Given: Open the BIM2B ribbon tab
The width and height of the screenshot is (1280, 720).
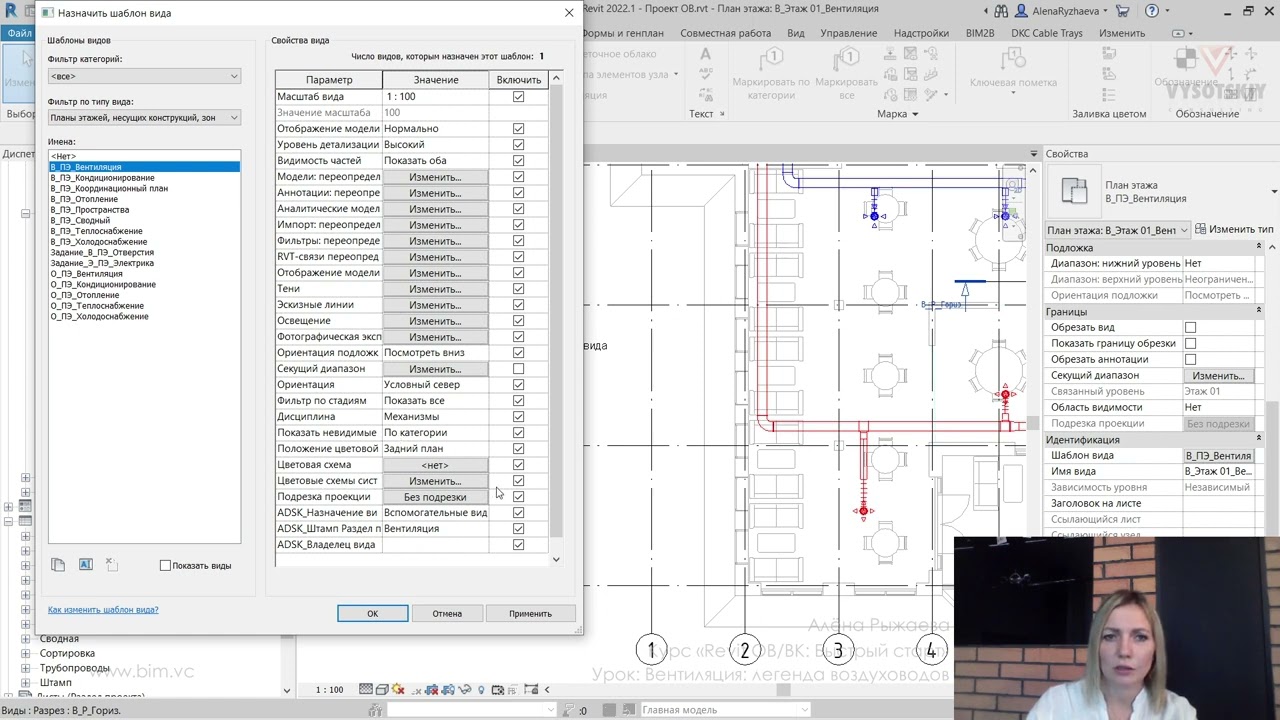Looking at the screenshot, I should click(x=980, y=33).
